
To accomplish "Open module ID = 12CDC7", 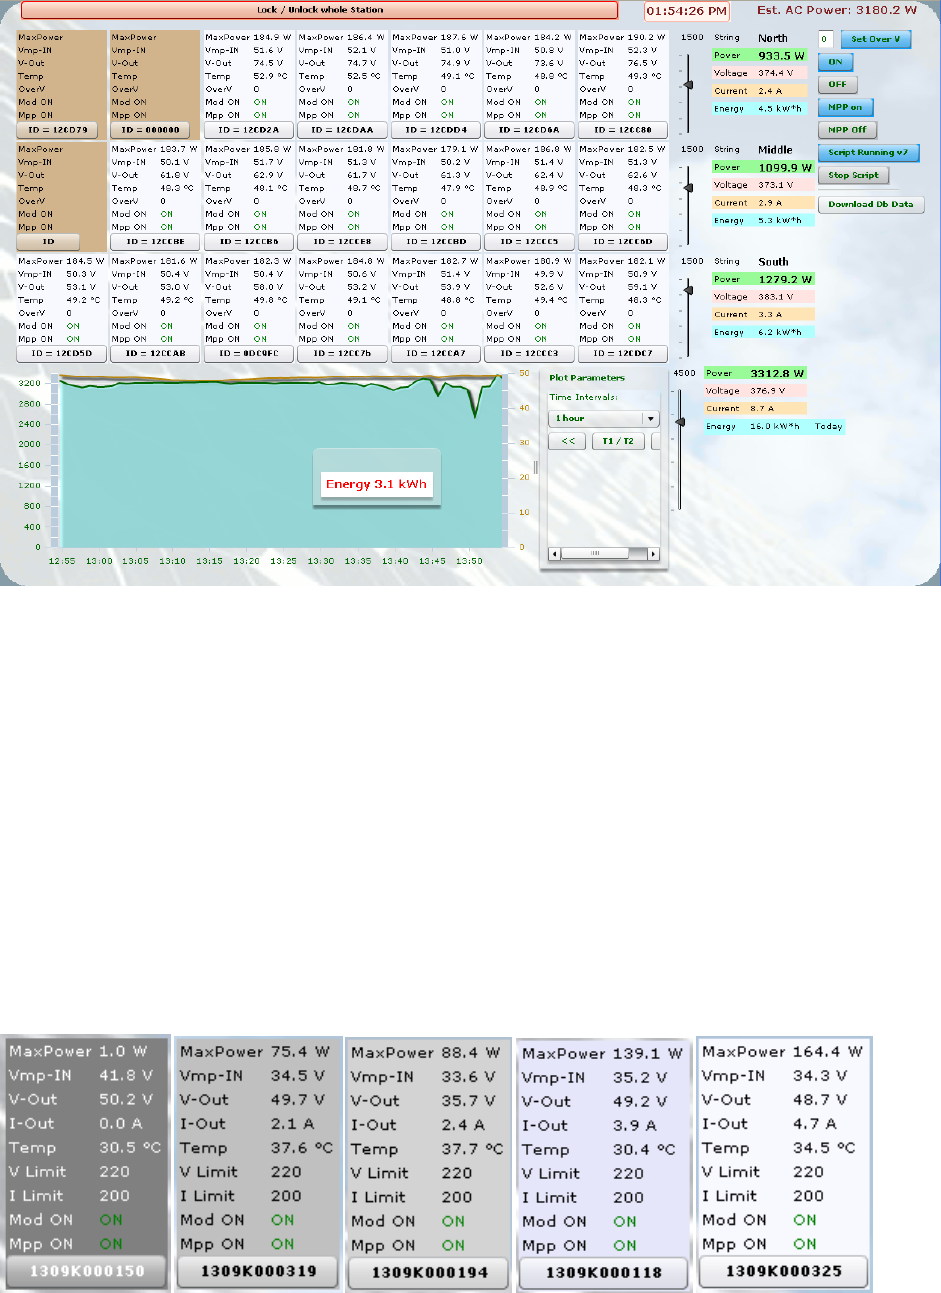I will tap(622, 353).
